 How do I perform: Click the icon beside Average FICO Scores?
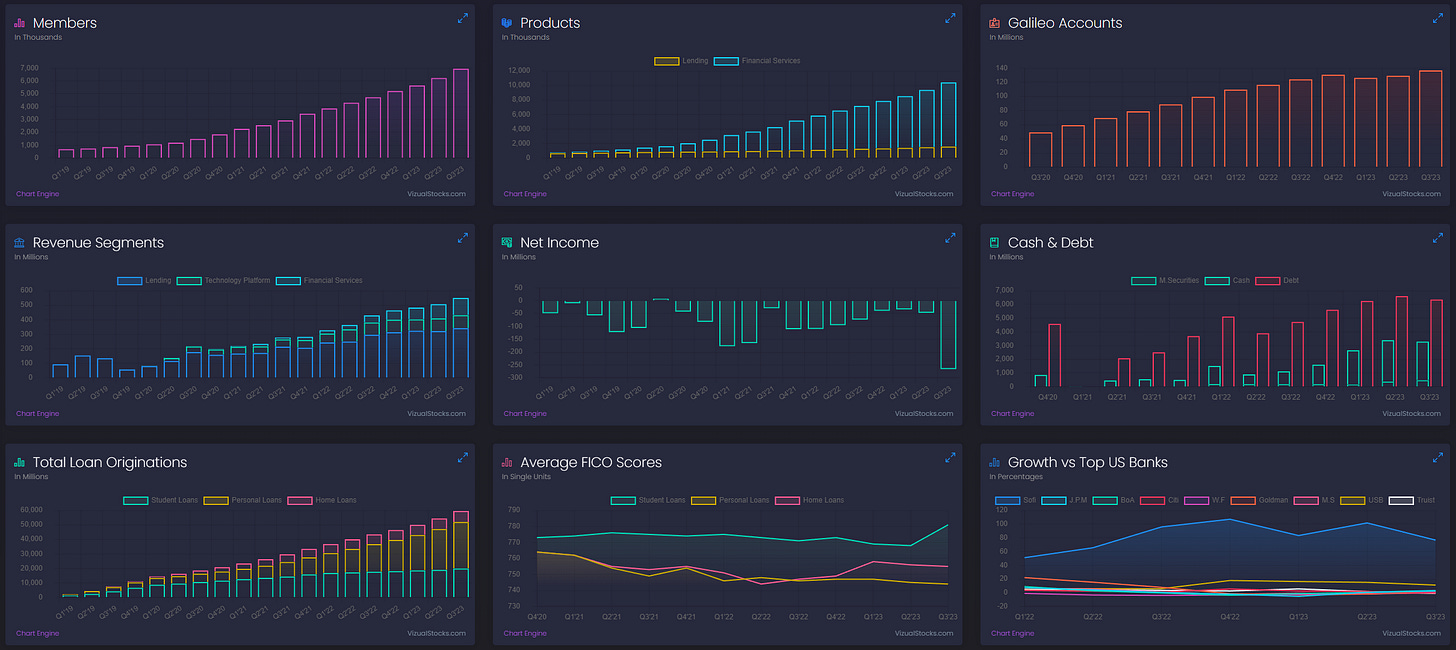point(507,462)
